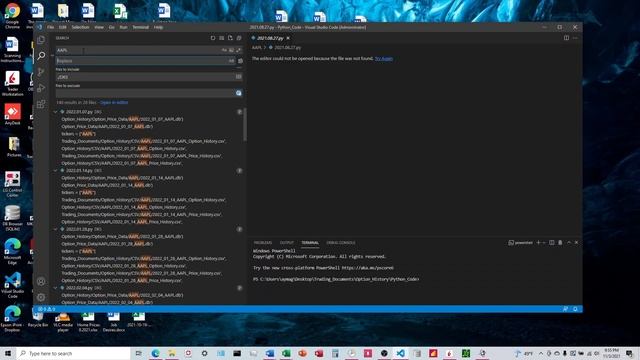The width and height of the screenshot is (640, 360).
Task: Click the Try Again link in the editor
Action: point(384,59)
